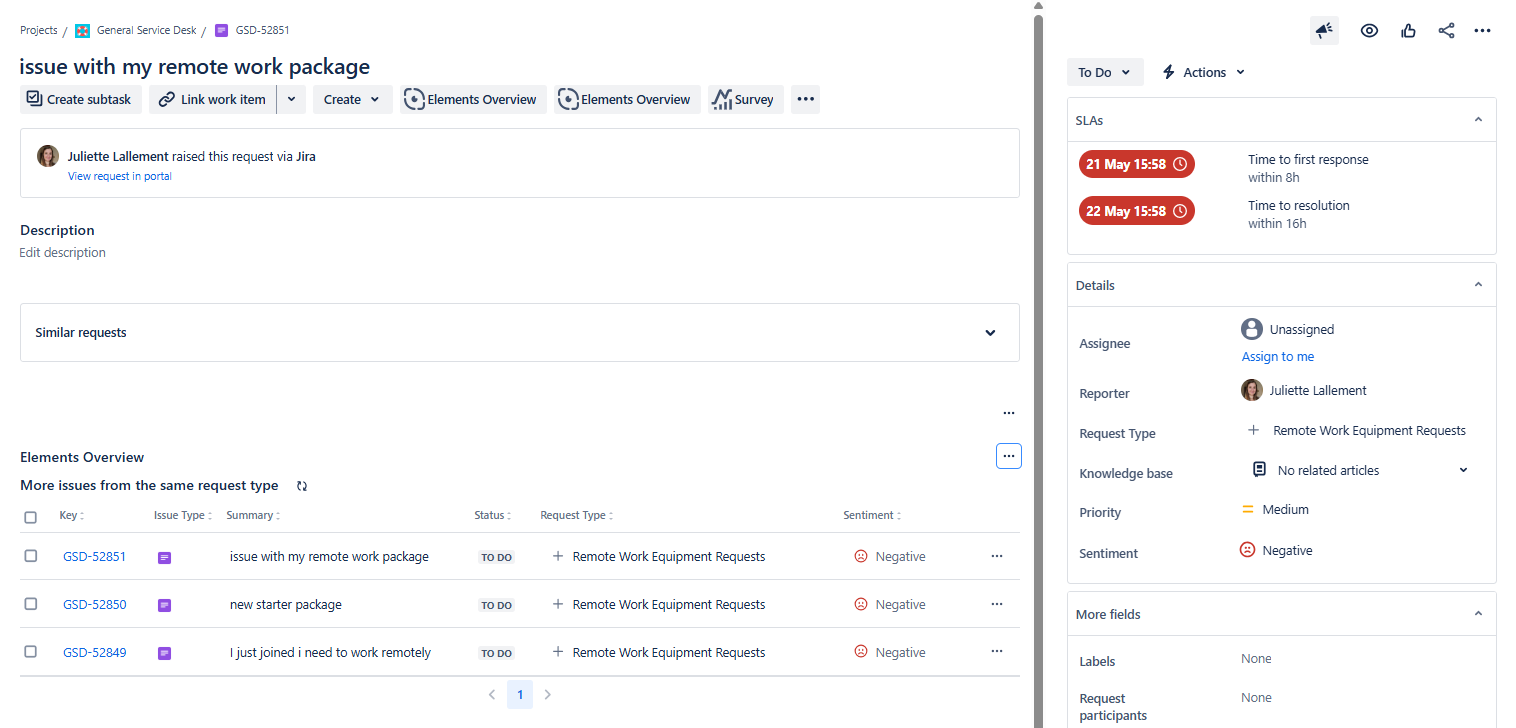
Task: Click the watch eye icon
Action: [x=1369, y=31]
